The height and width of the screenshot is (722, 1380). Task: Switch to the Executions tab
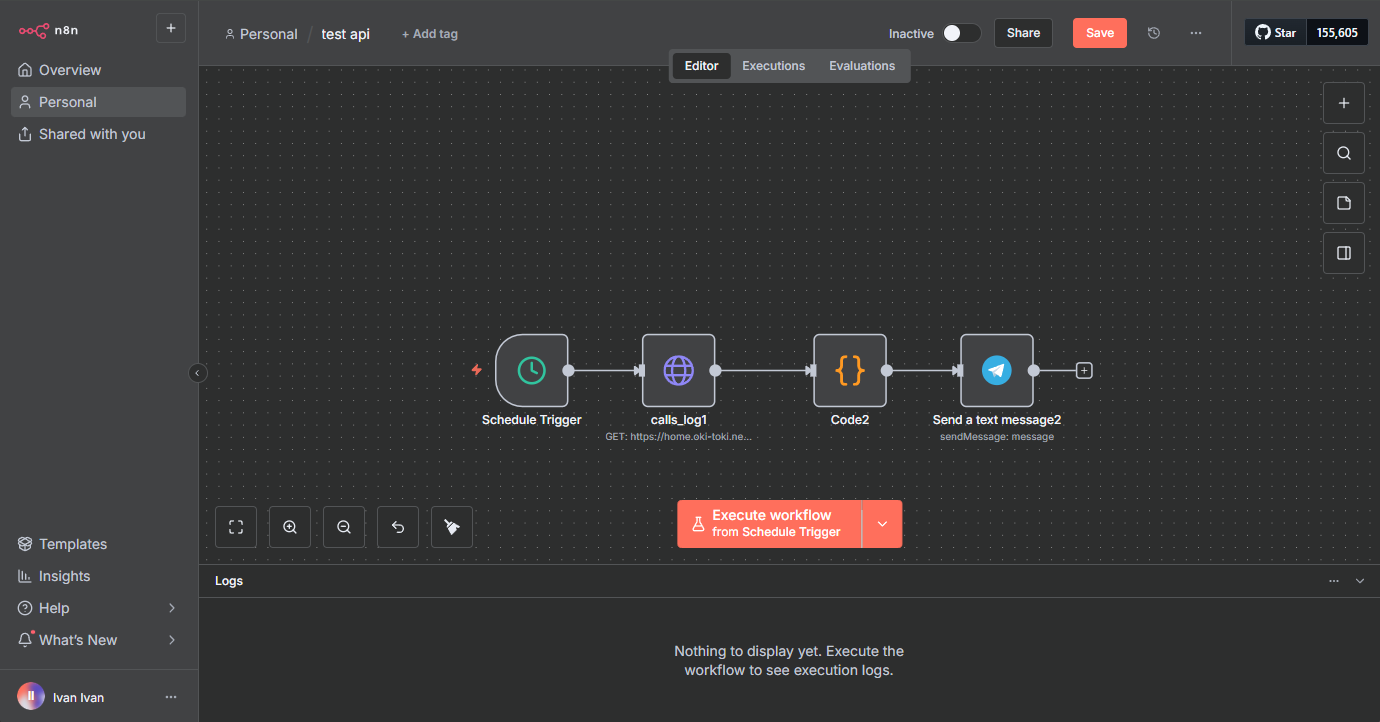[x=773, y=66]
